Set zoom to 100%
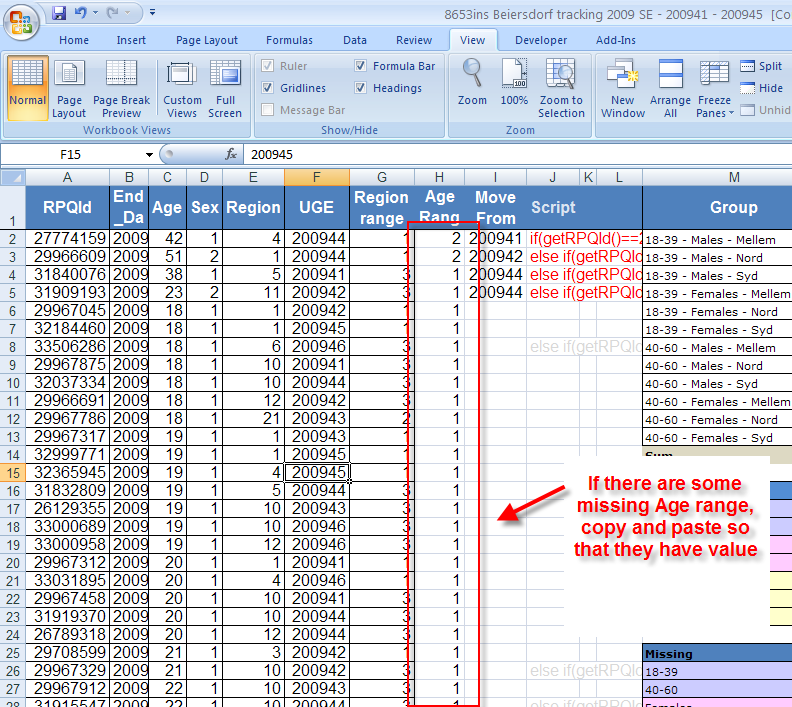The height and width of the screenshot is (707, 792). tap(514, 84)
